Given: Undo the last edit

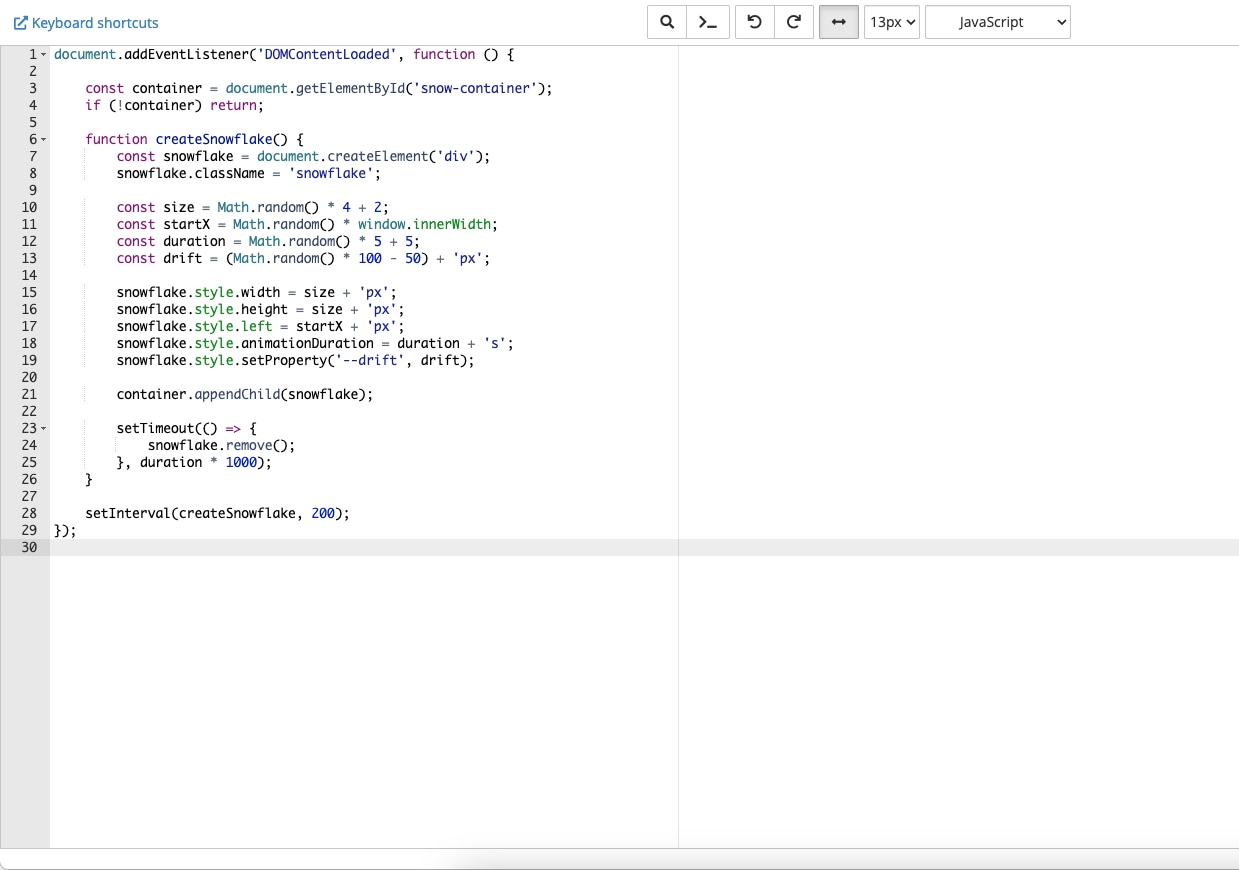Looking at the screenshot, I should (x=755, y=22).
